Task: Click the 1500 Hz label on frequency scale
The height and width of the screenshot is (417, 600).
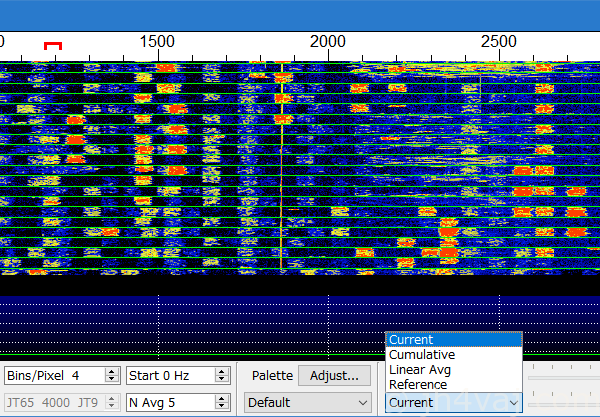Action: [x=158, y=41]
